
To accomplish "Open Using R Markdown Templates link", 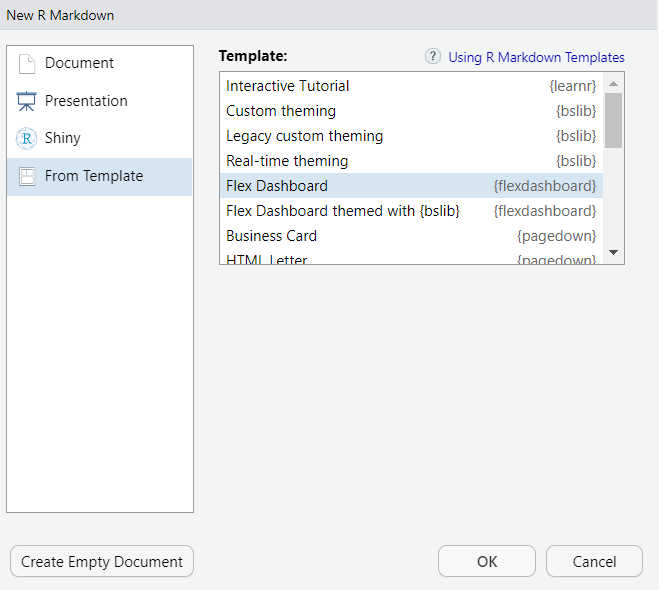I will click(x=536, y=57).
